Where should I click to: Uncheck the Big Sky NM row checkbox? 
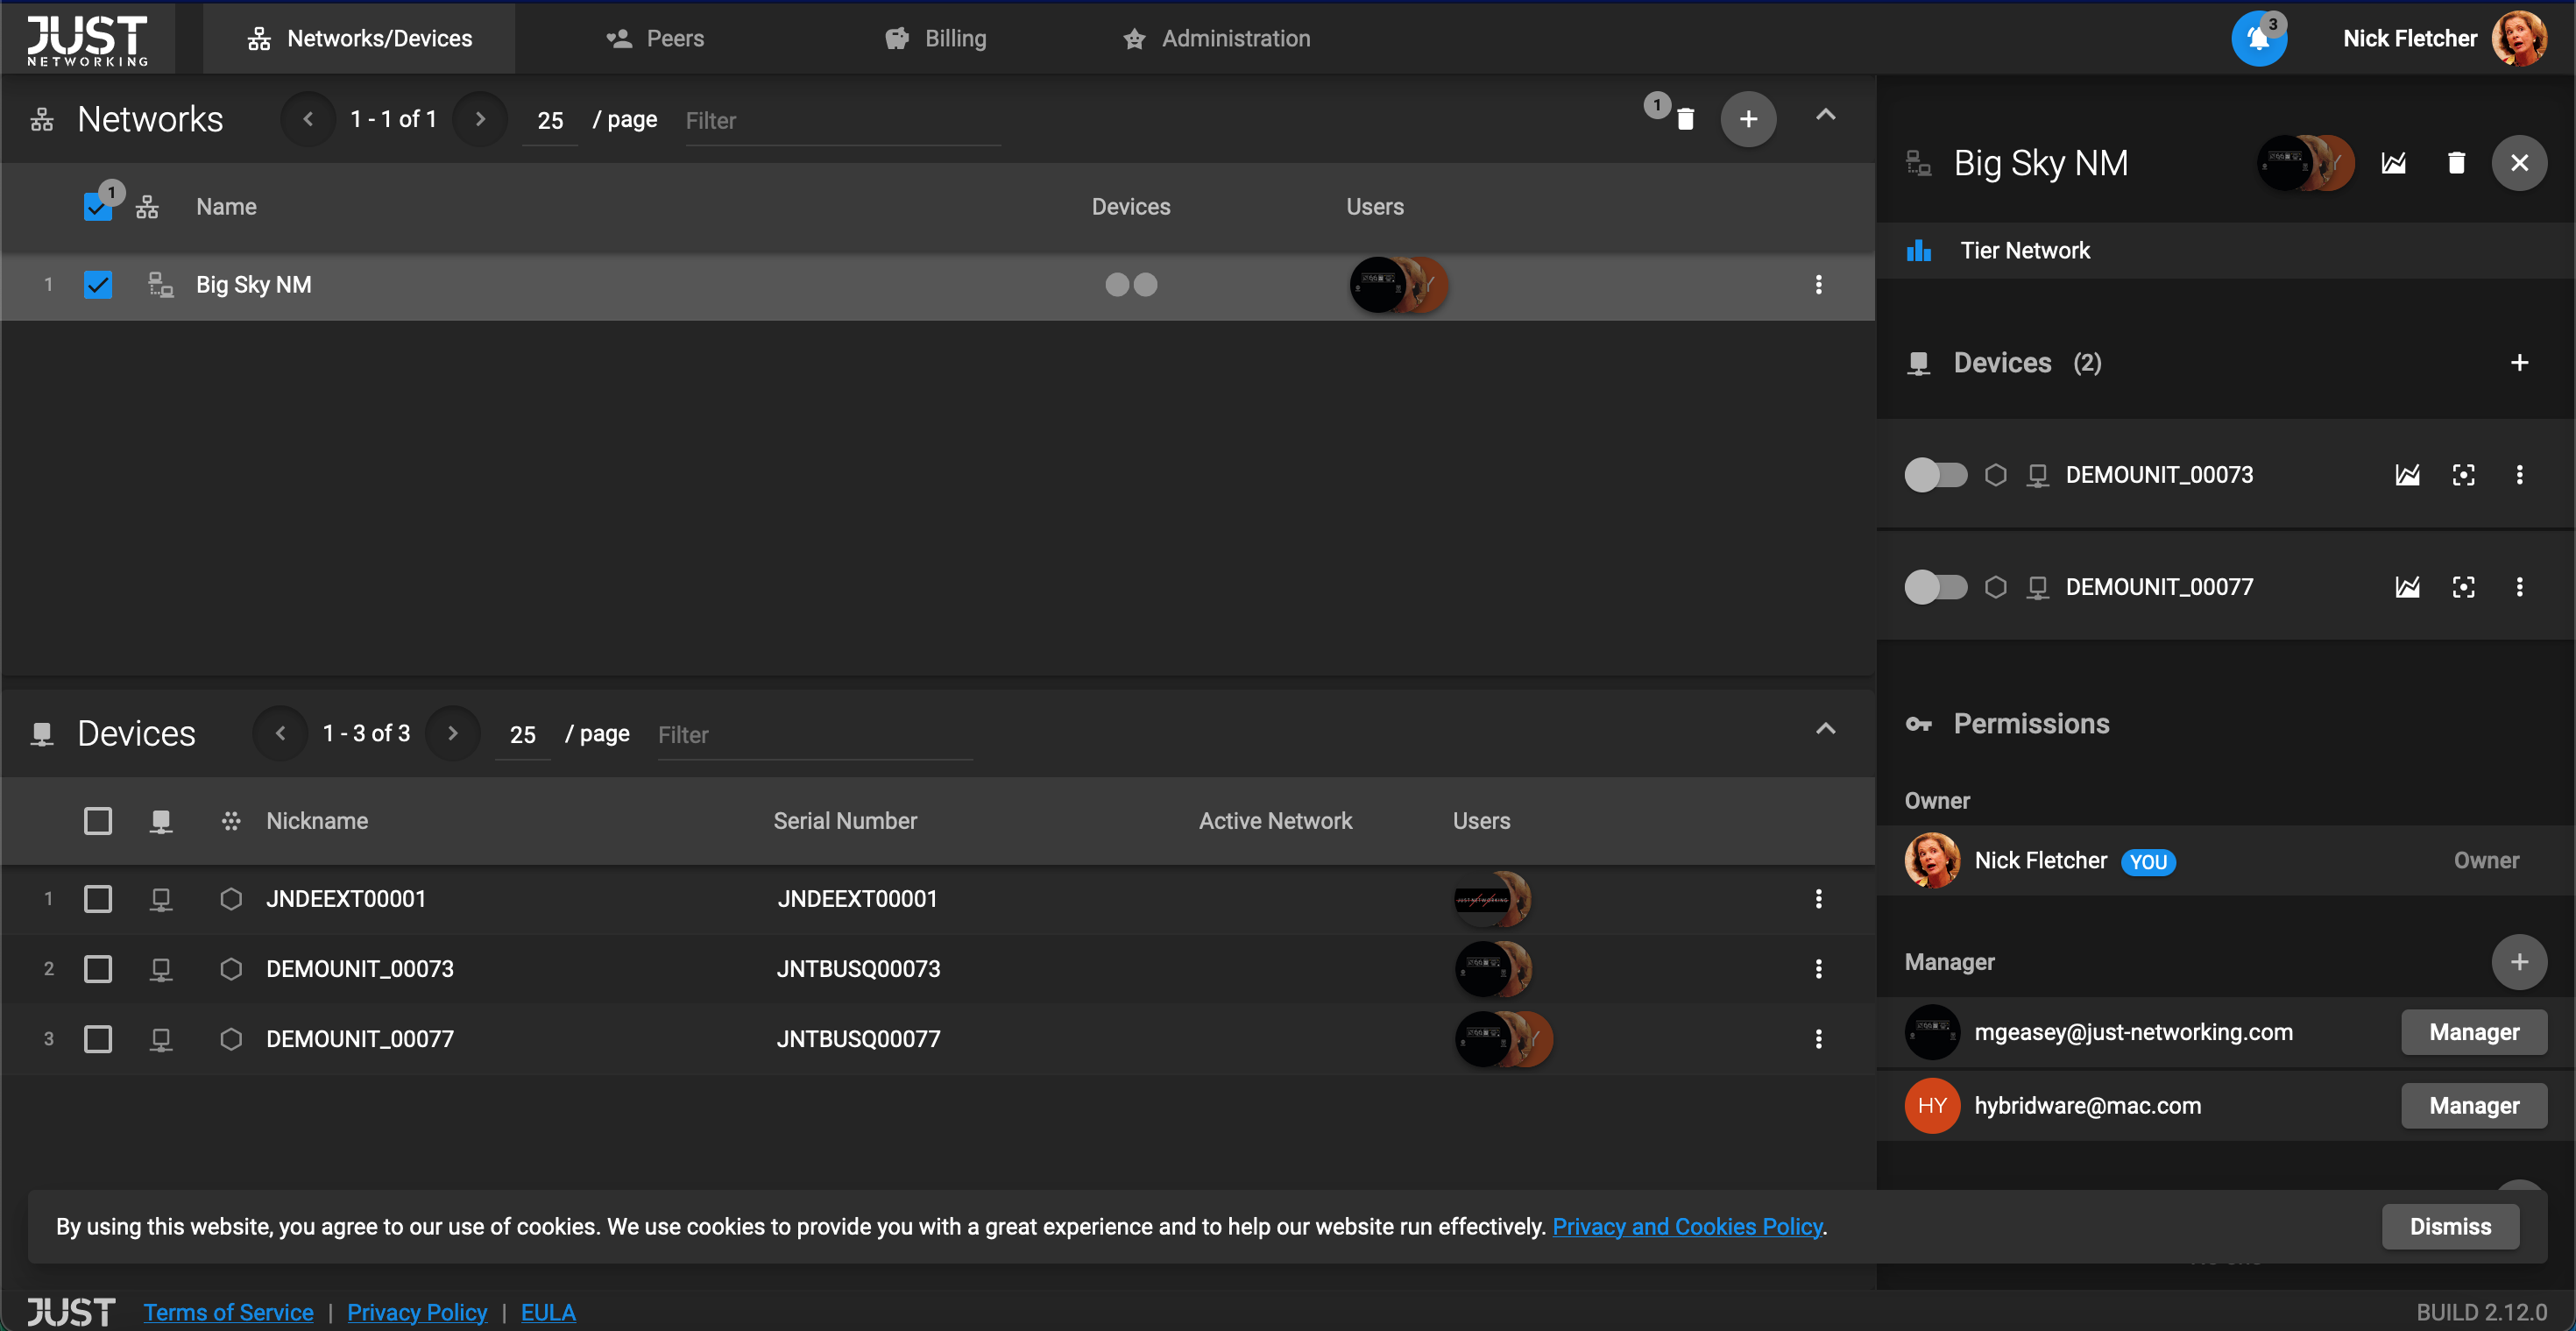[x=98, y=285]
